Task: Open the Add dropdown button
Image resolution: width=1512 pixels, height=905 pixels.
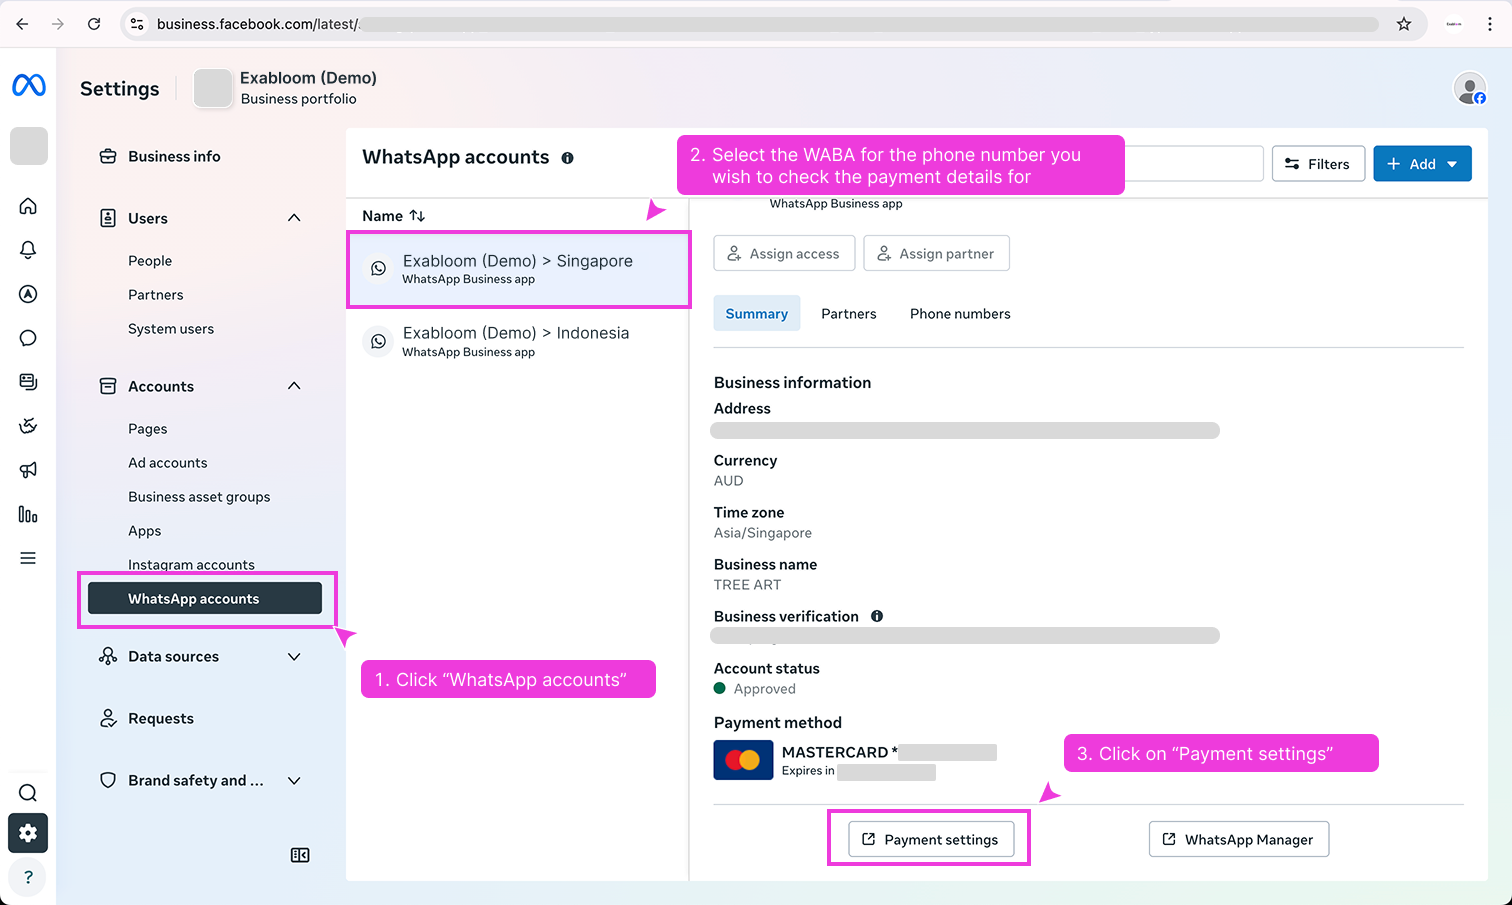Action: click(1422, 163)
